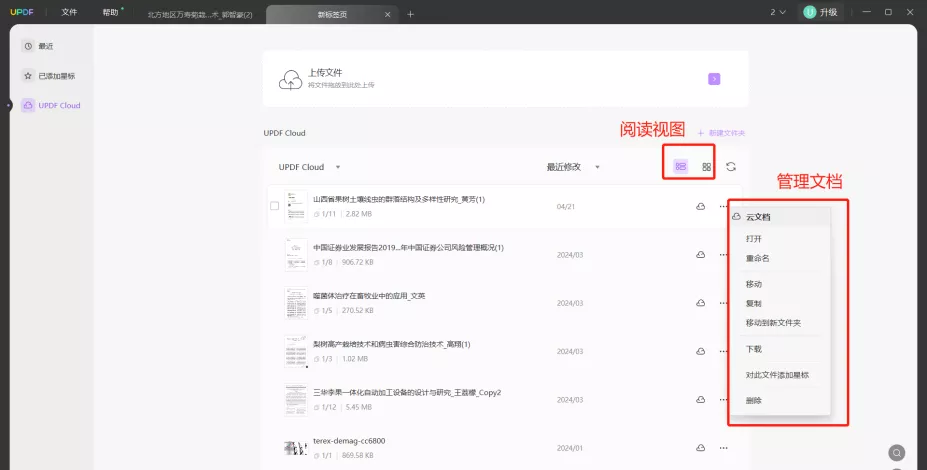Select file name terex-demag-cc6800

[x=349, y=441]
